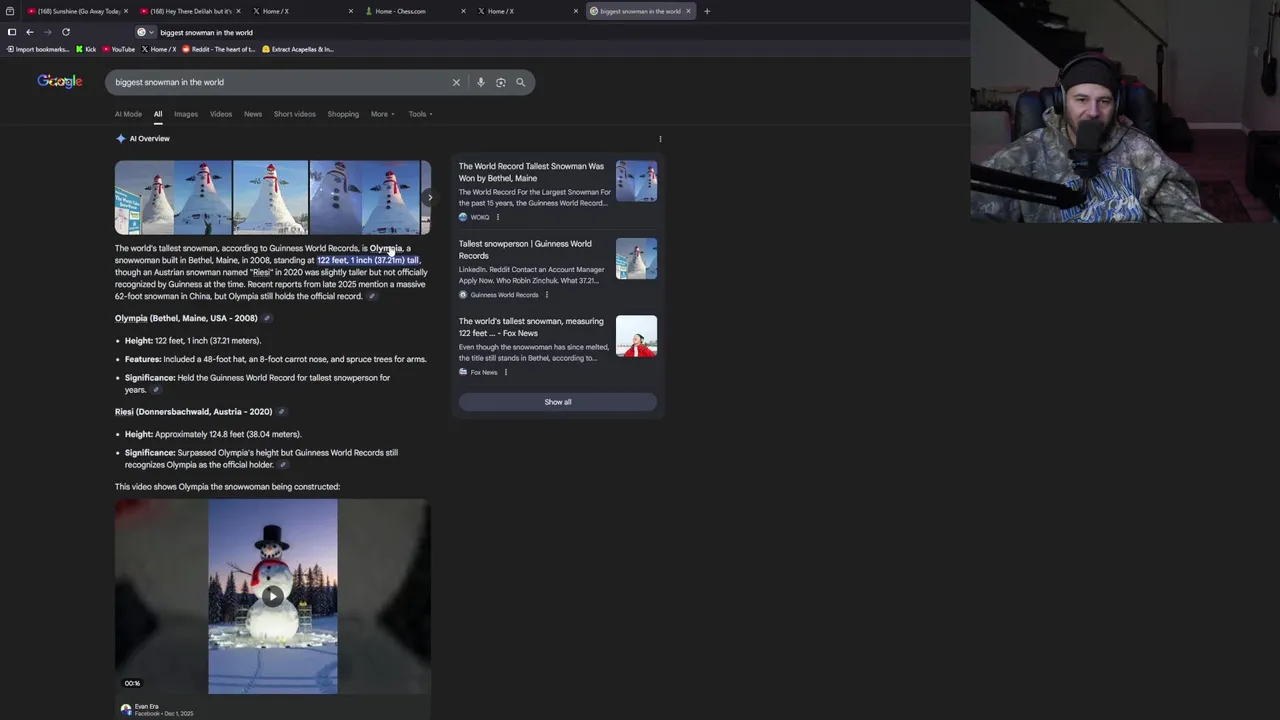Click highlighted '122 feet, 1 inch (37.21m) tall' text

pos(368,260)
